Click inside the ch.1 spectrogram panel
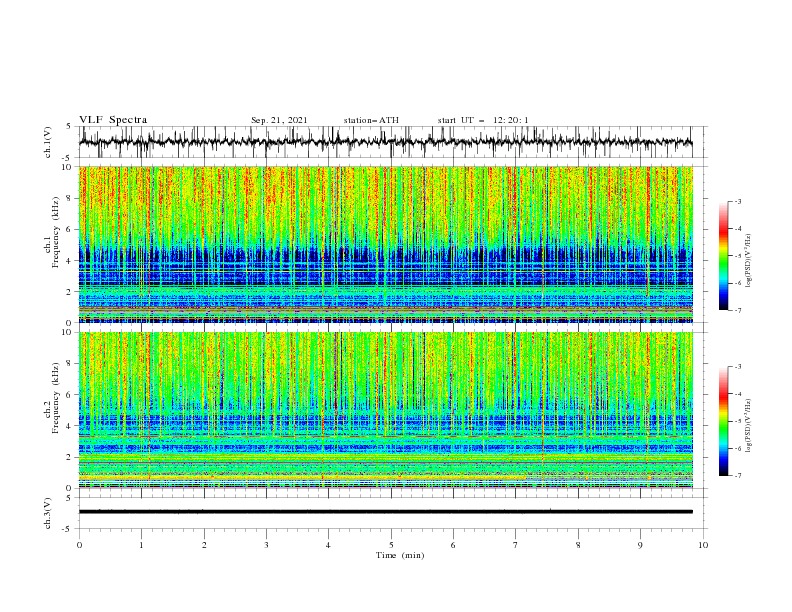Screen dimensions: 792x612 point(386,244)
